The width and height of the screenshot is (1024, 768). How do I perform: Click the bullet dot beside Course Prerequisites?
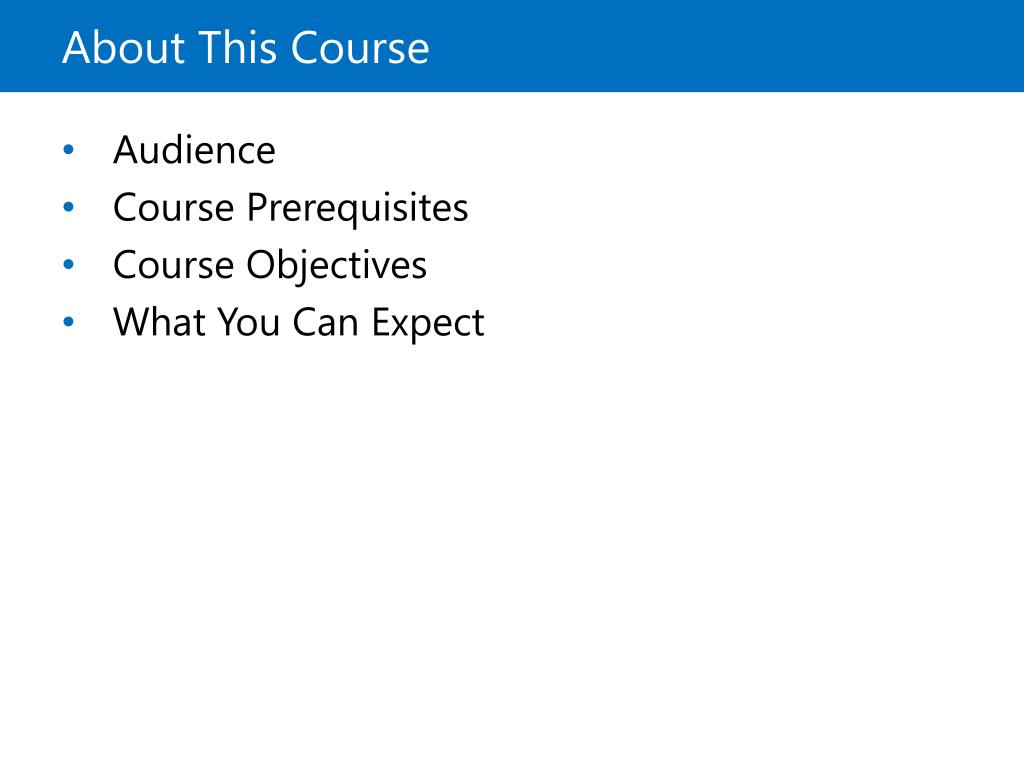click(69, 207)
